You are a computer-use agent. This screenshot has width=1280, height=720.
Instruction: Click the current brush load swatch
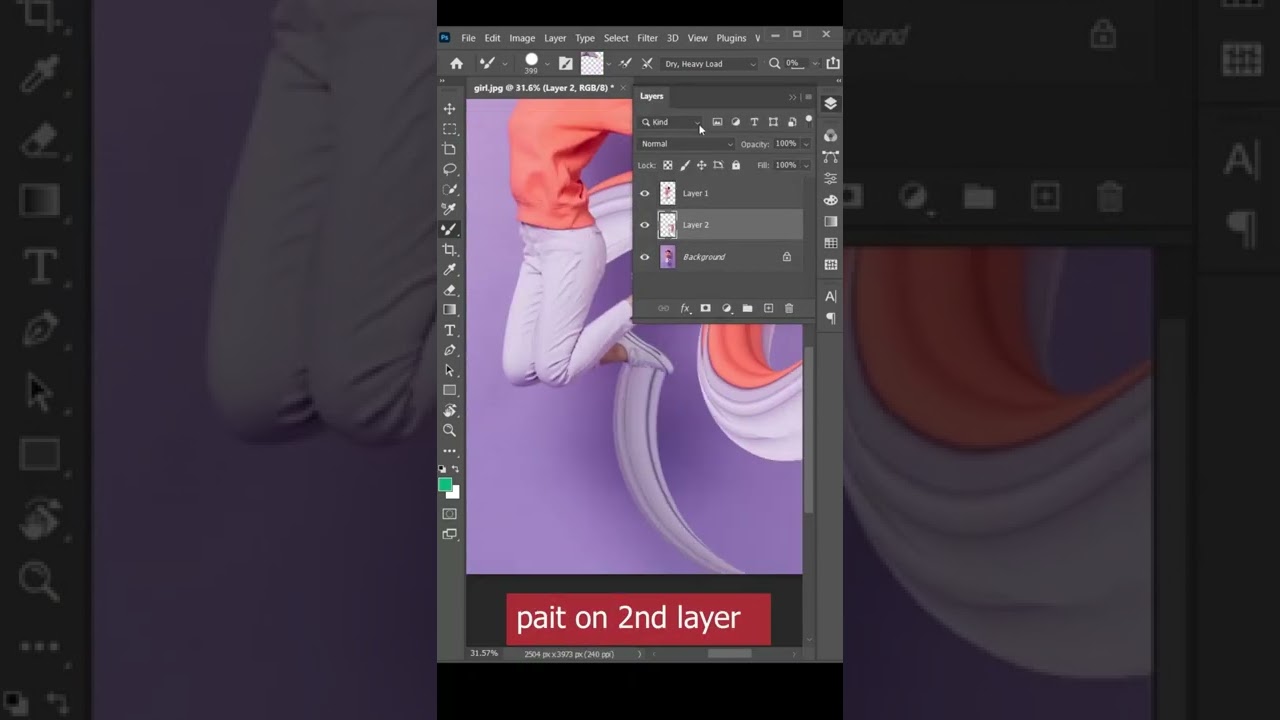click(x=592, y=64)
